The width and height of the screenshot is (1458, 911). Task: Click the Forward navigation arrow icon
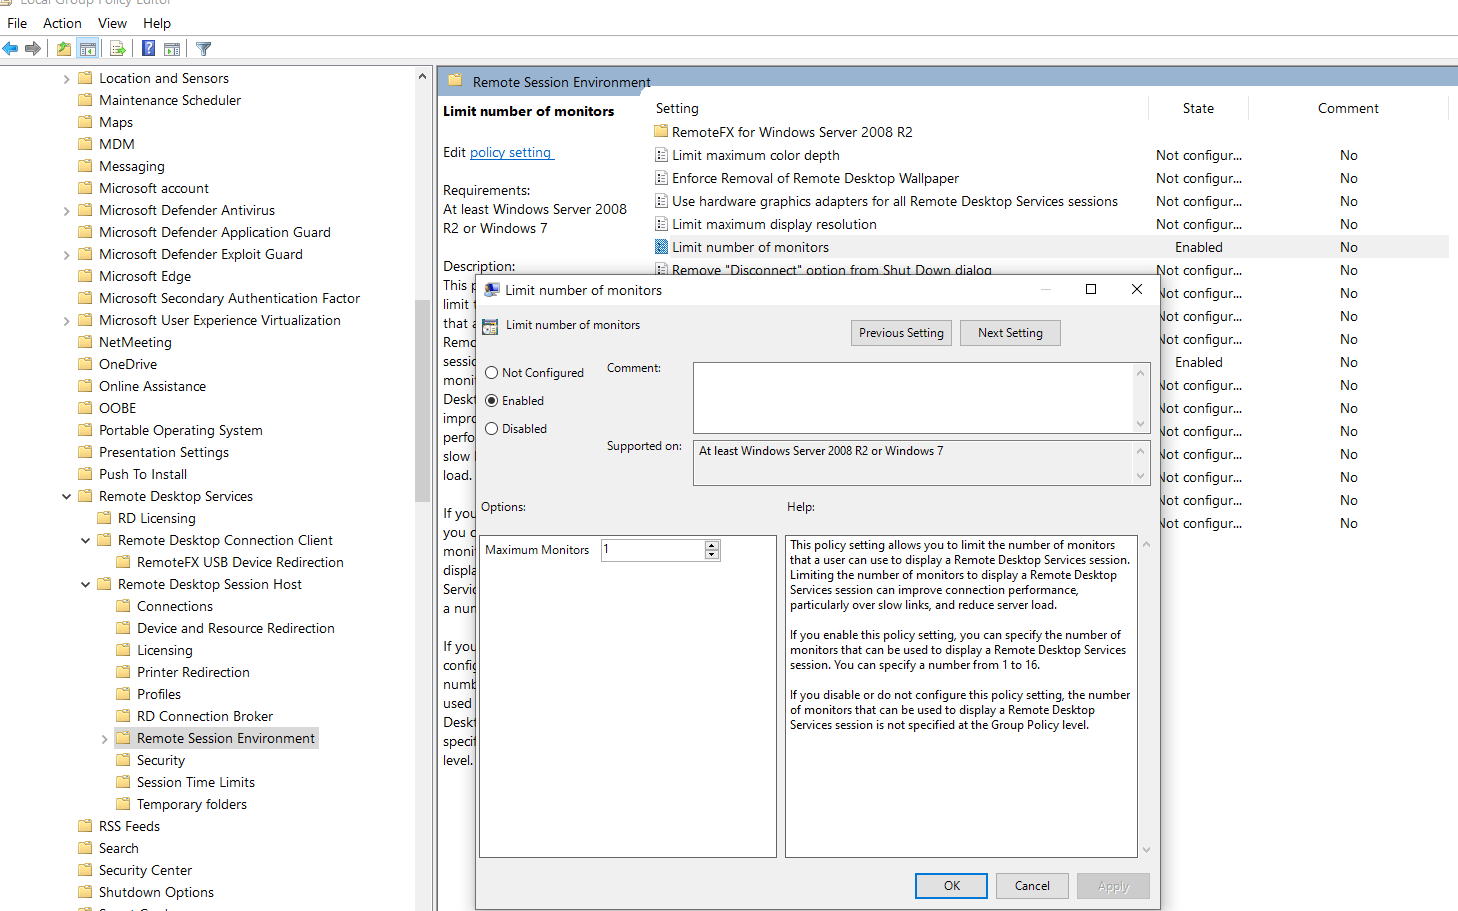33,48
